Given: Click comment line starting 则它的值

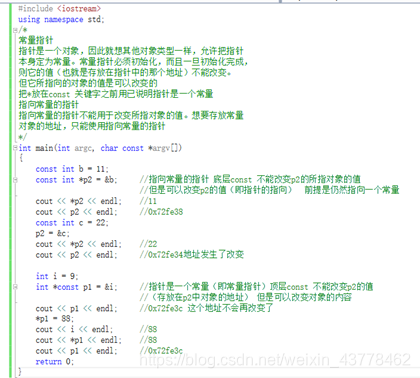Looking at the screenshot, I should [125, 73].
